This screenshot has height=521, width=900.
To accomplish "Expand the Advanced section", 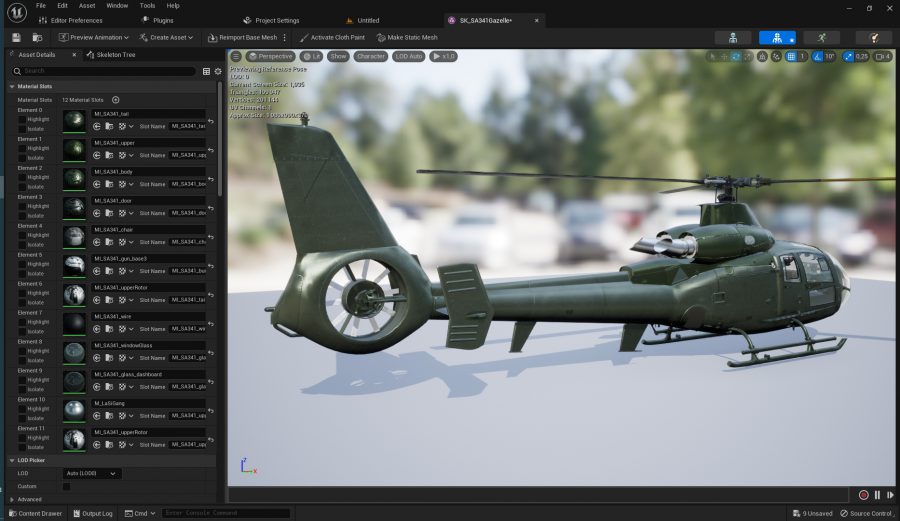I will tap(12, 499).
